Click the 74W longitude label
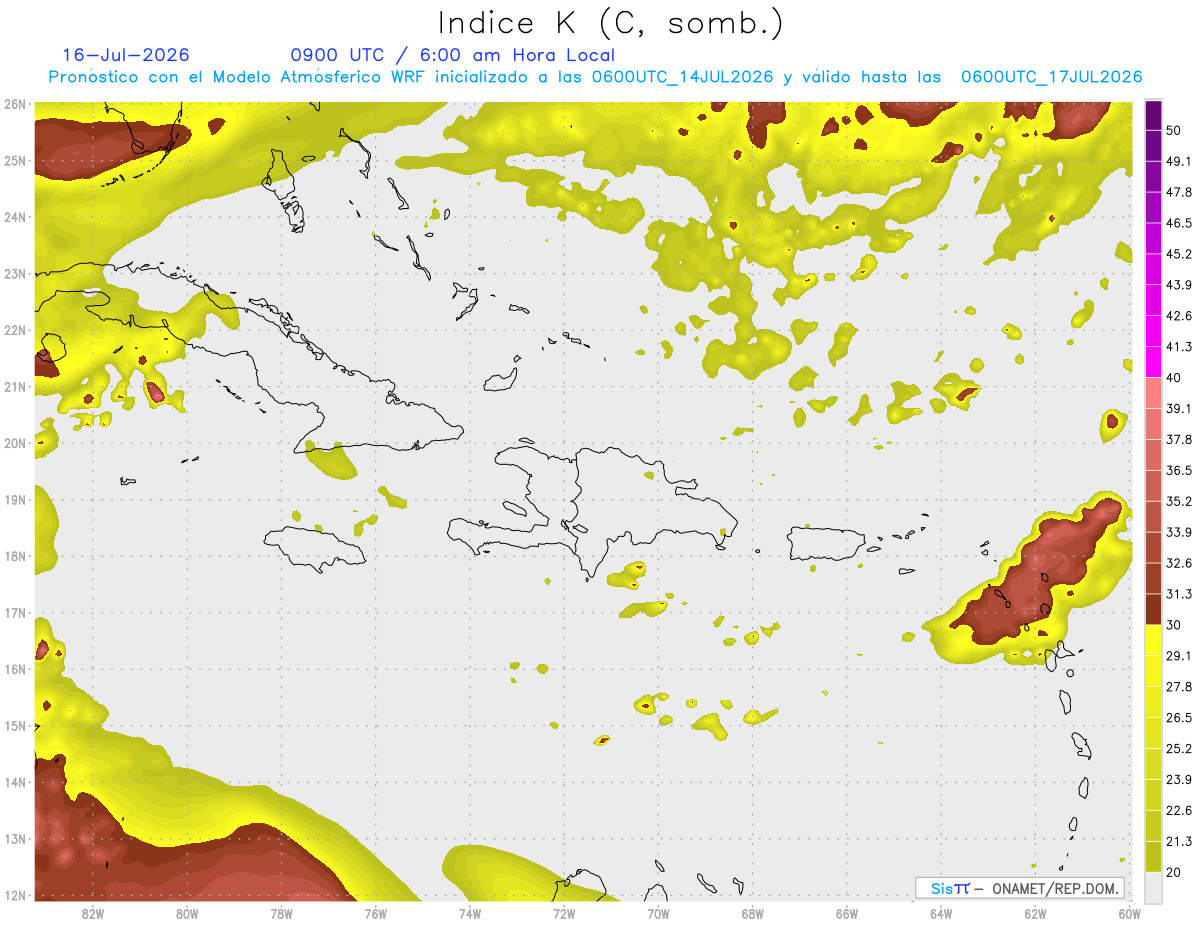The height and width of the screenshot is (927, 1200). point(470,913)
